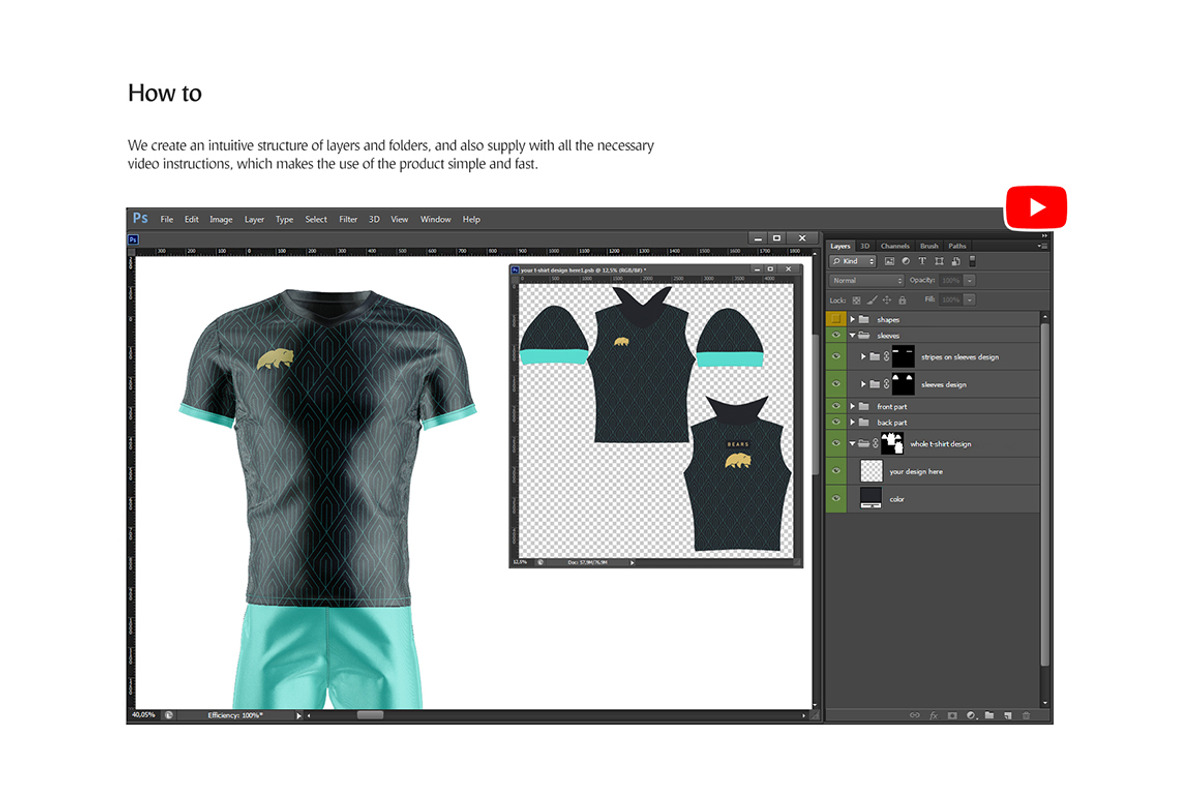Screen dimensions: 1200x800
Task: Add a layer style fx icon
Action: pos(933,715)
